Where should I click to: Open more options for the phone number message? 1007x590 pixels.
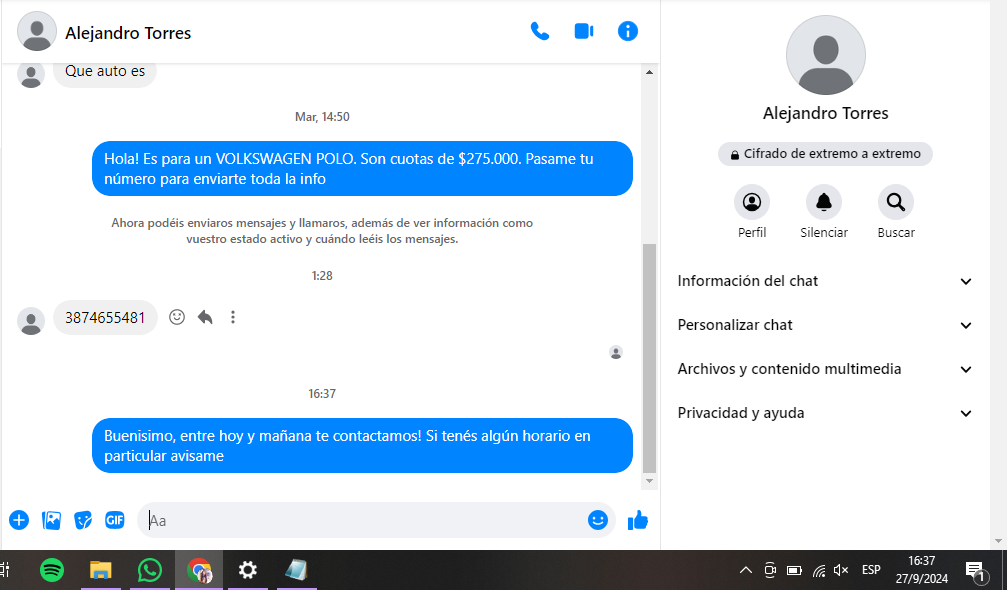233,317
